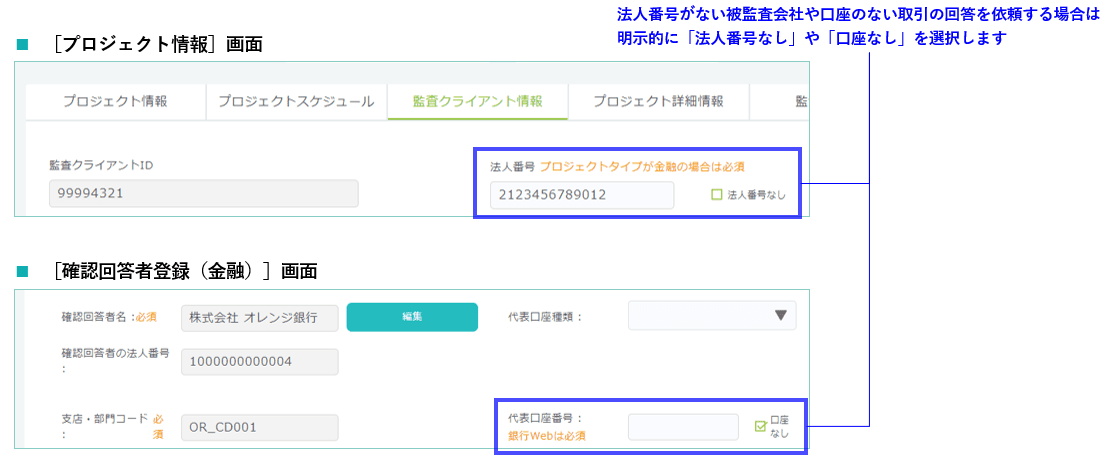Image resolution: width=1106 pixels, height=461 pixels.
Task: Enable the 法人番号なし checkbox
Action: 716,195
